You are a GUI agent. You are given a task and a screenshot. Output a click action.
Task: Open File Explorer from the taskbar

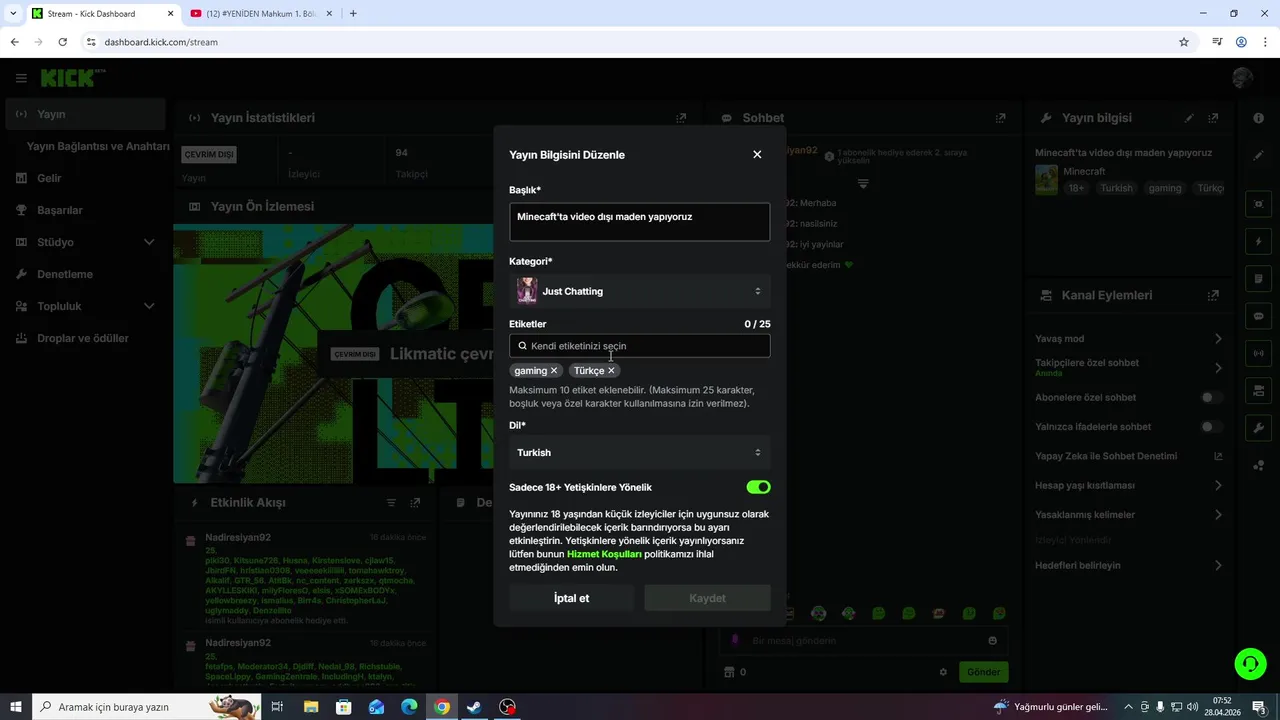[310, 707]
